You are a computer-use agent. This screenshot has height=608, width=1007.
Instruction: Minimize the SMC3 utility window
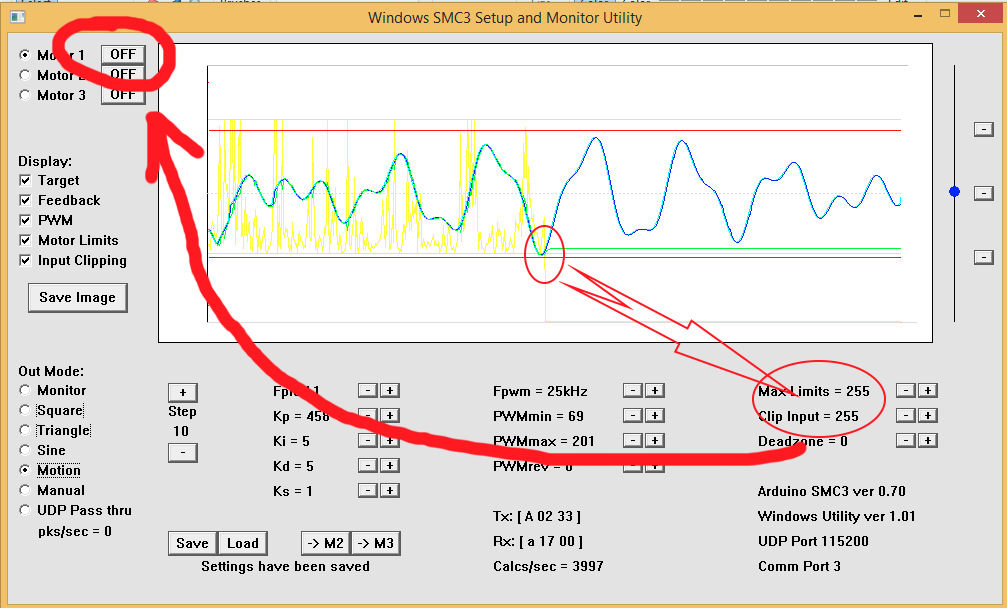(918, 15)
